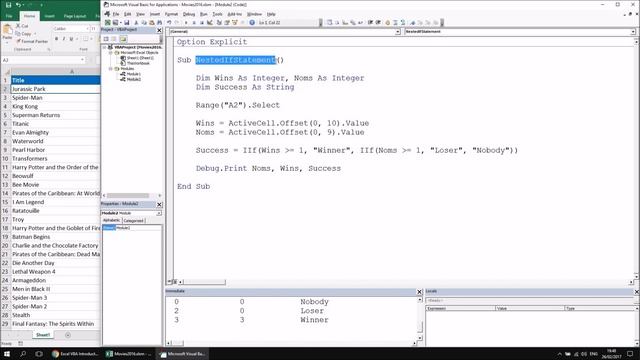The width and height of the screenshot is (640, 360).
Task: Click Excel Save icon in quick access toolbar
Action: (x=9, y=5)
